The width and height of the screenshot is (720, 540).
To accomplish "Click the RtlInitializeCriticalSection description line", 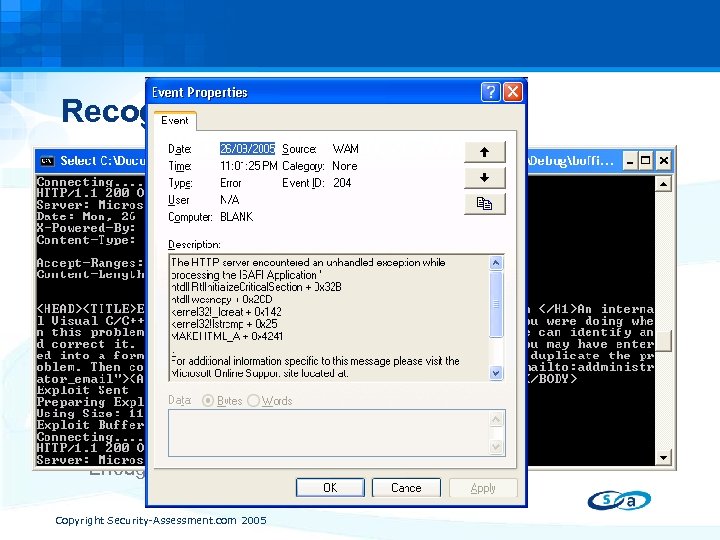I will tap(256, 287).
